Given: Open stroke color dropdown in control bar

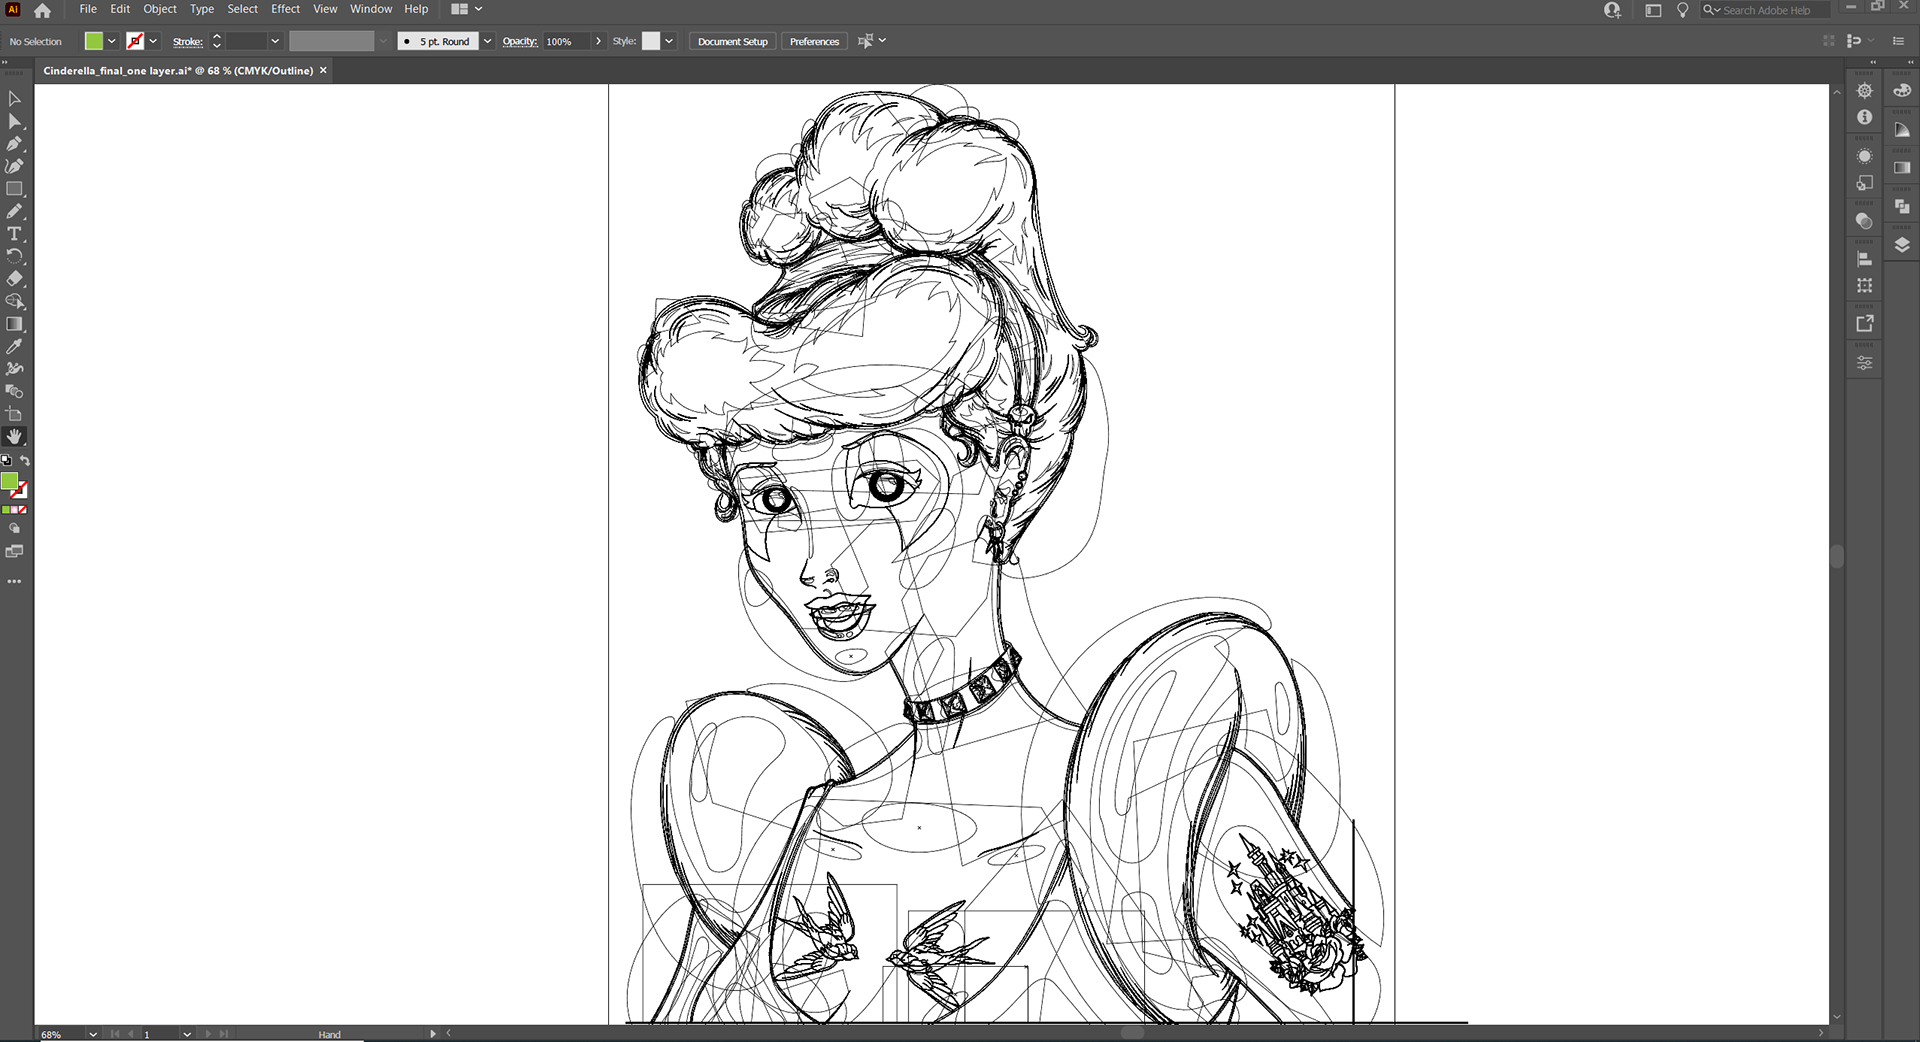Looking at the screenshot, I should coord(153,41).
